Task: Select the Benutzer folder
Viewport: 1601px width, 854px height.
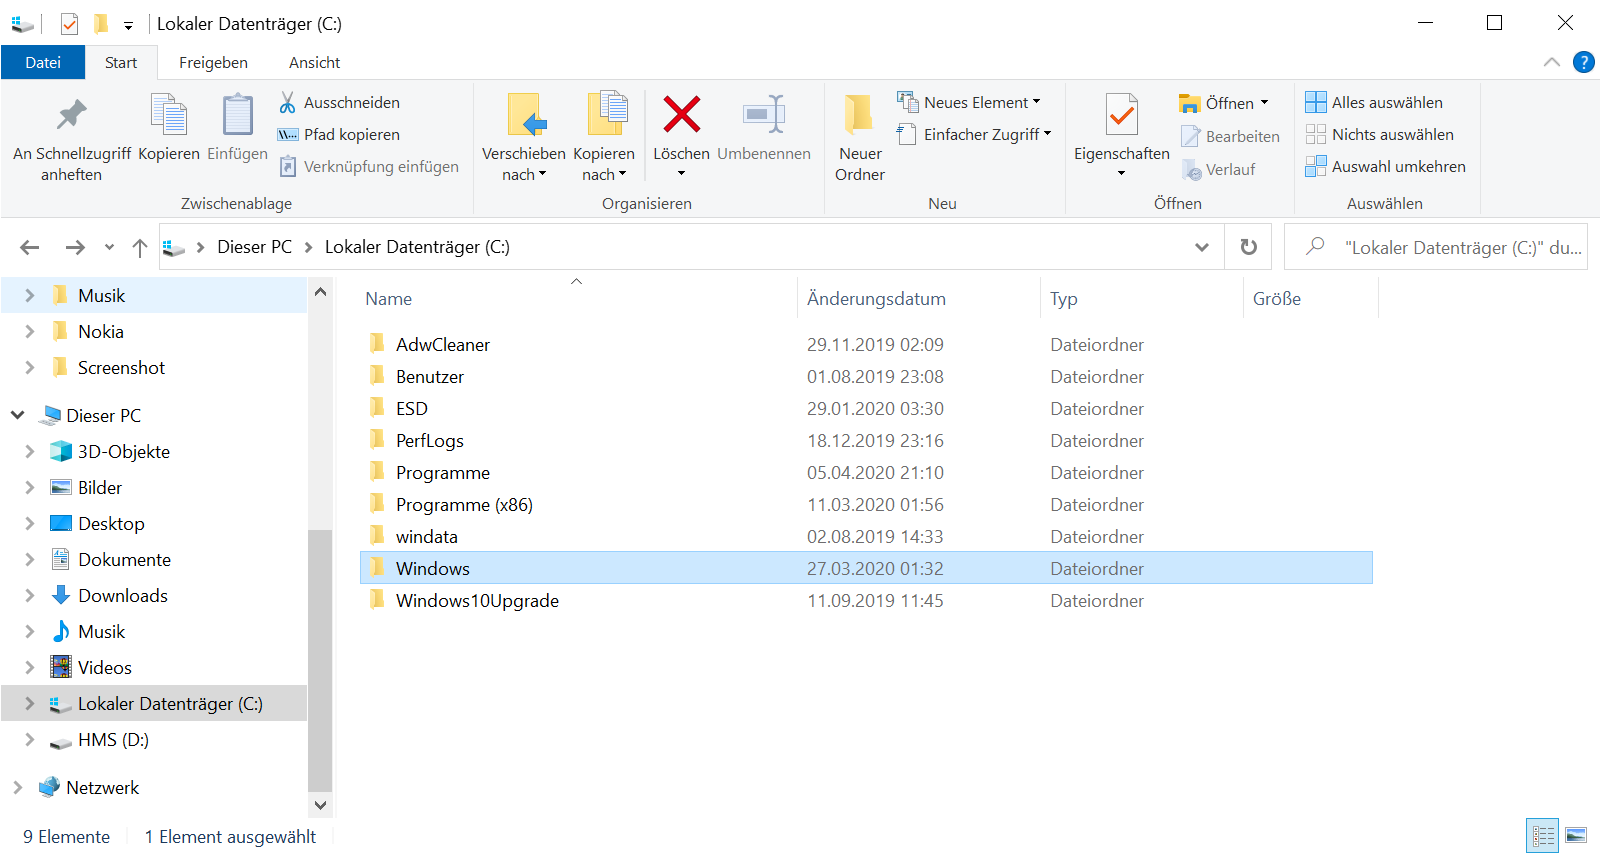Action: [x=430, y=376]
